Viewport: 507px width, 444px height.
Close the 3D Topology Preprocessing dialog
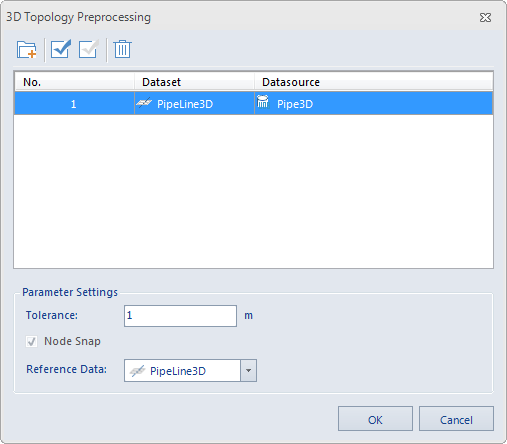pyautogui.click(x=485, y=17)
